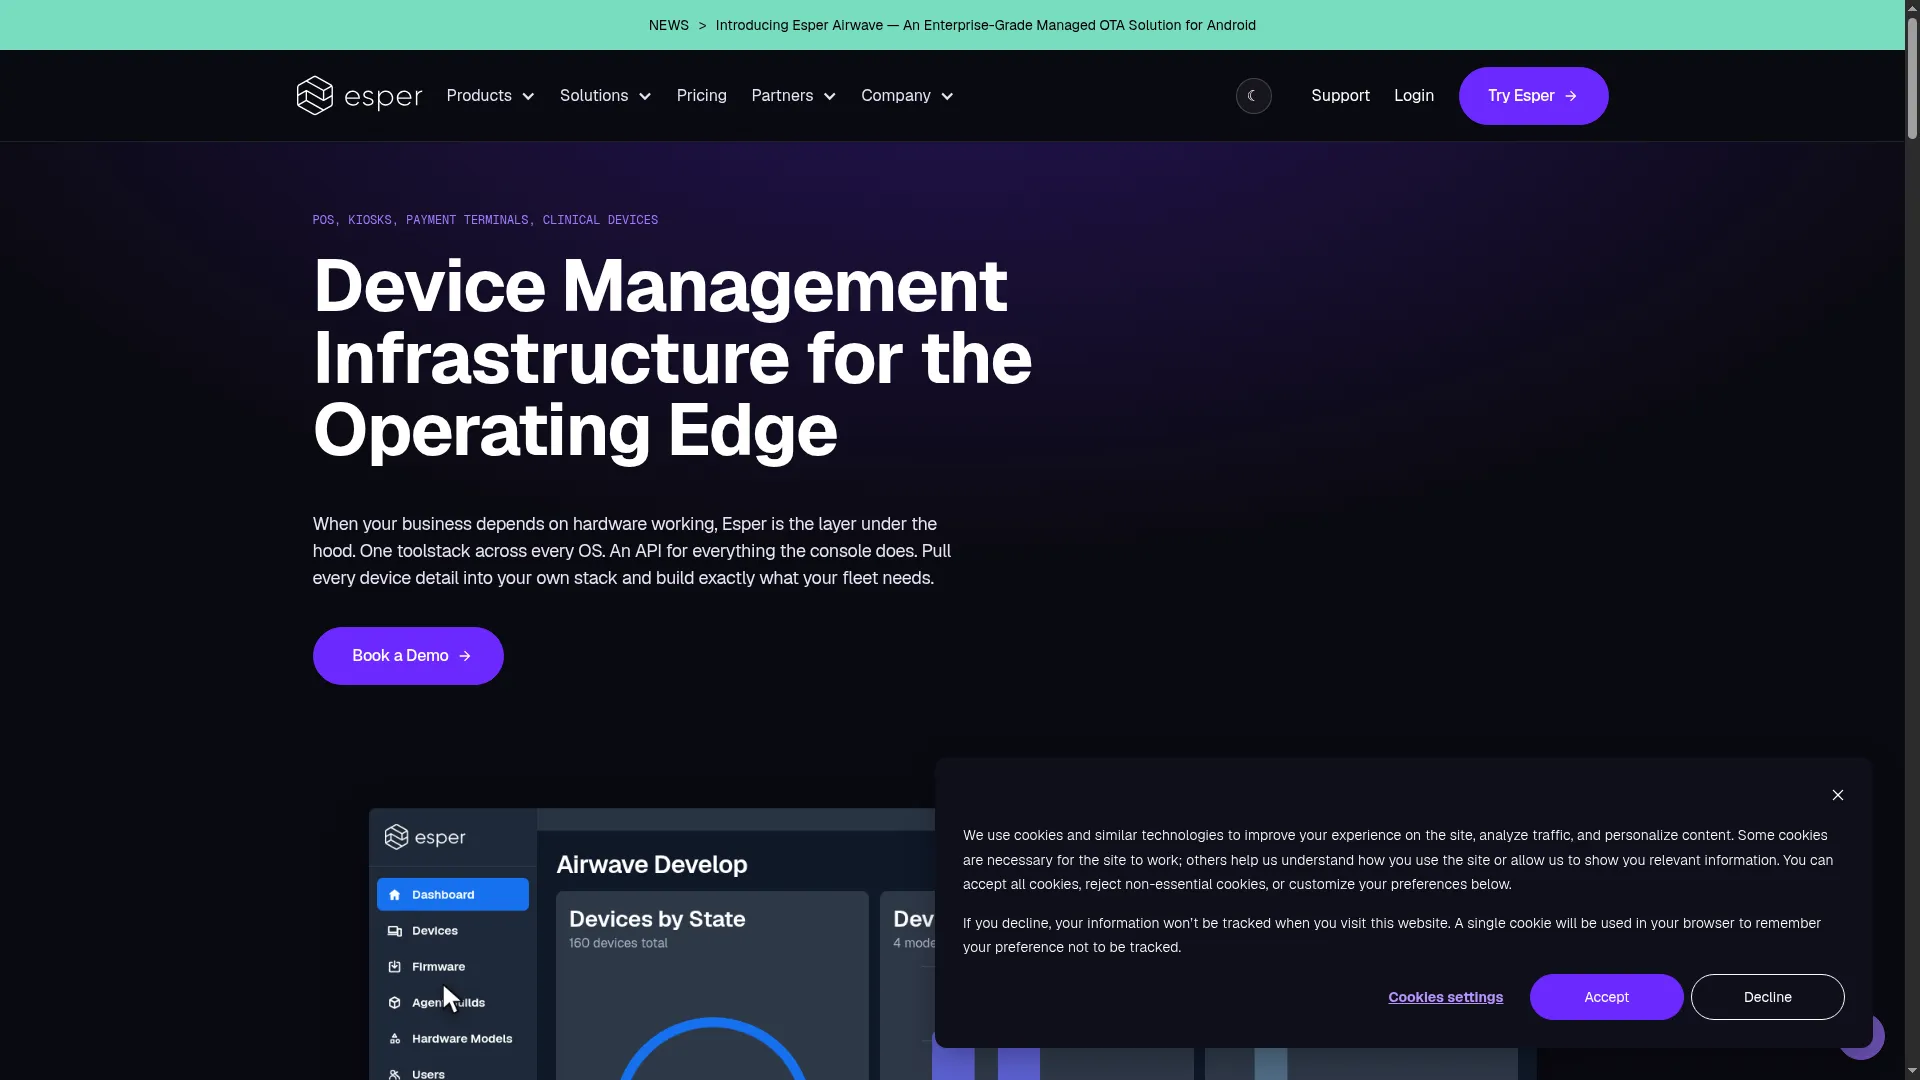Toggle dark mode moon switch
1920x1080 pixels.
(x=1253, y=96)
